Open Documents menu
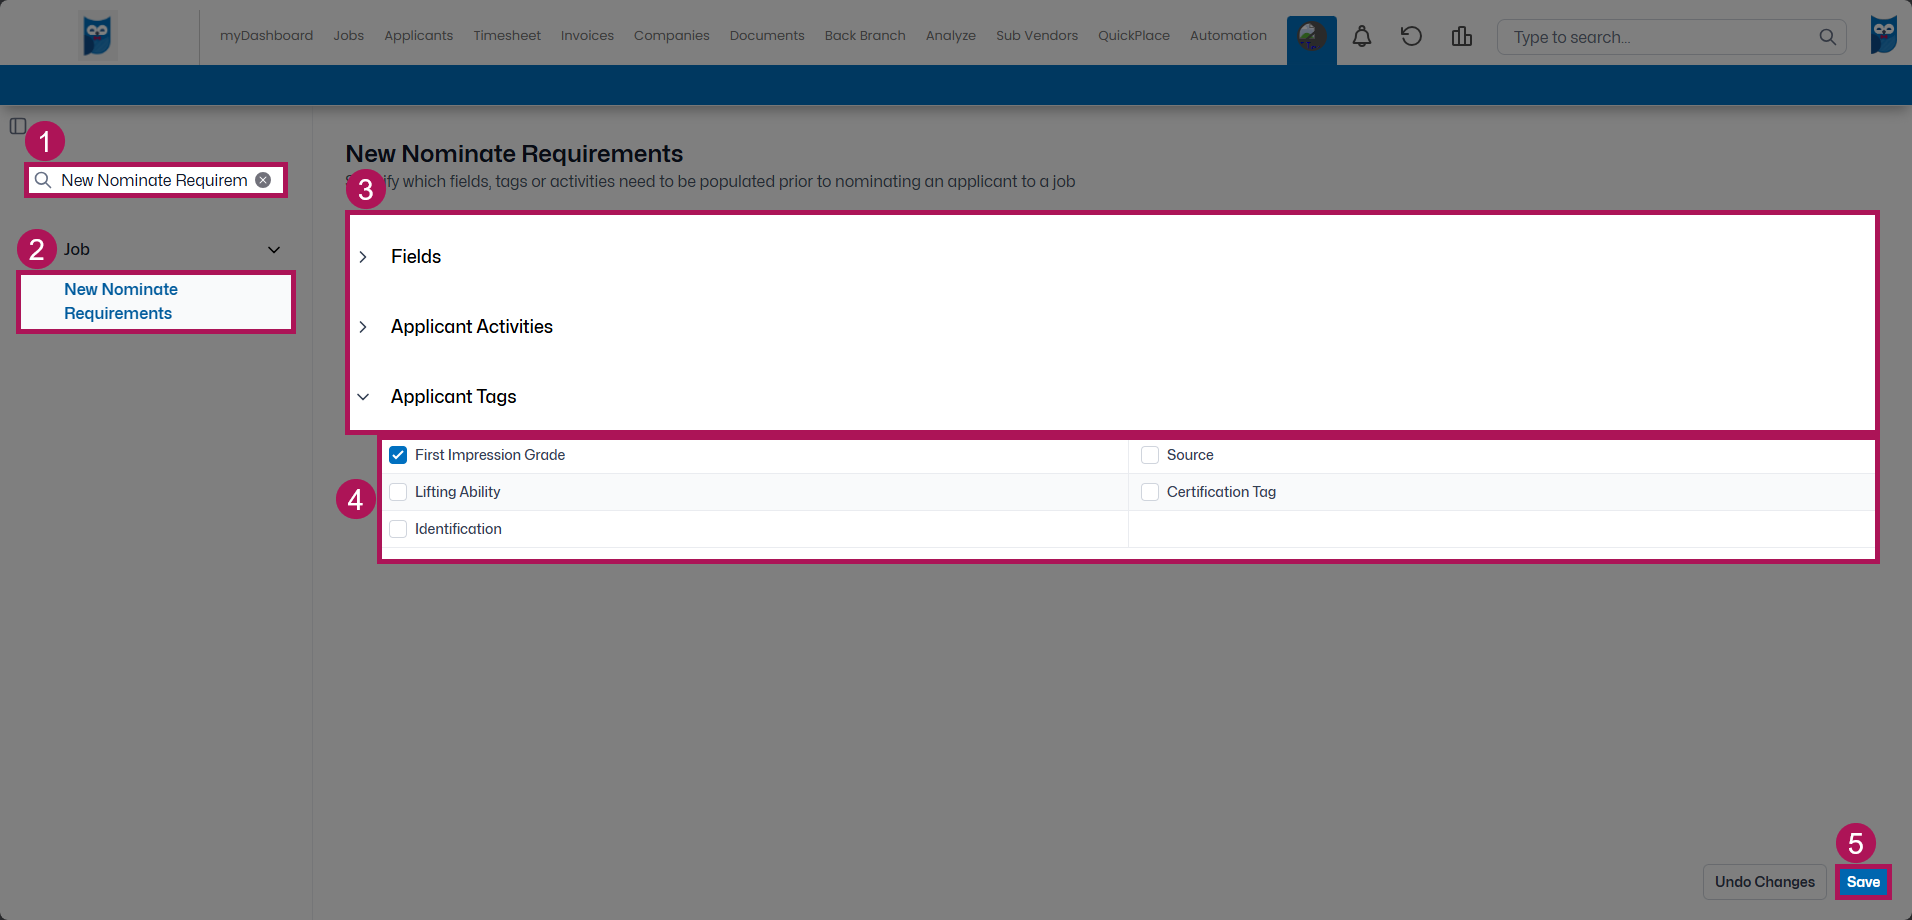This screenshot has width=1912, height=920. click(x=767, y=35)
